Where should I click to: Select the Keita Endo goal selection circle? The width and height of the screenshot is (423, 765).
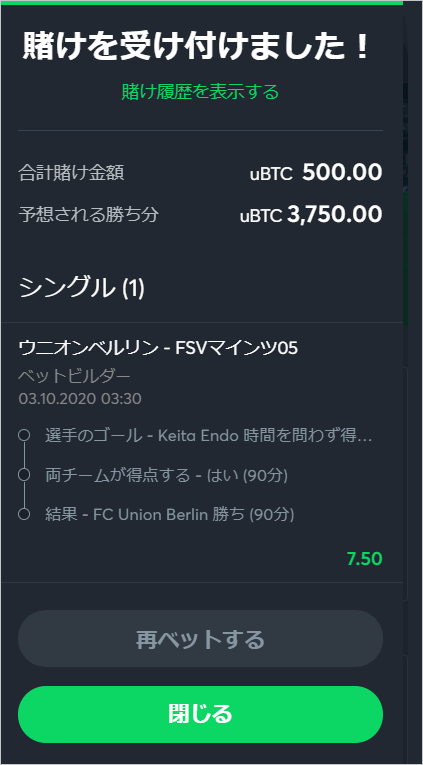24,435
